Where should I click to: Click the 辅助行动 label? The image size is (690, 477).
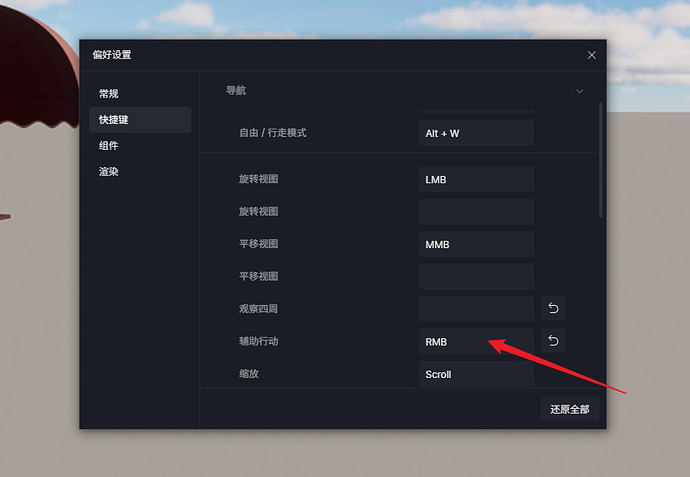click(258, 341)
